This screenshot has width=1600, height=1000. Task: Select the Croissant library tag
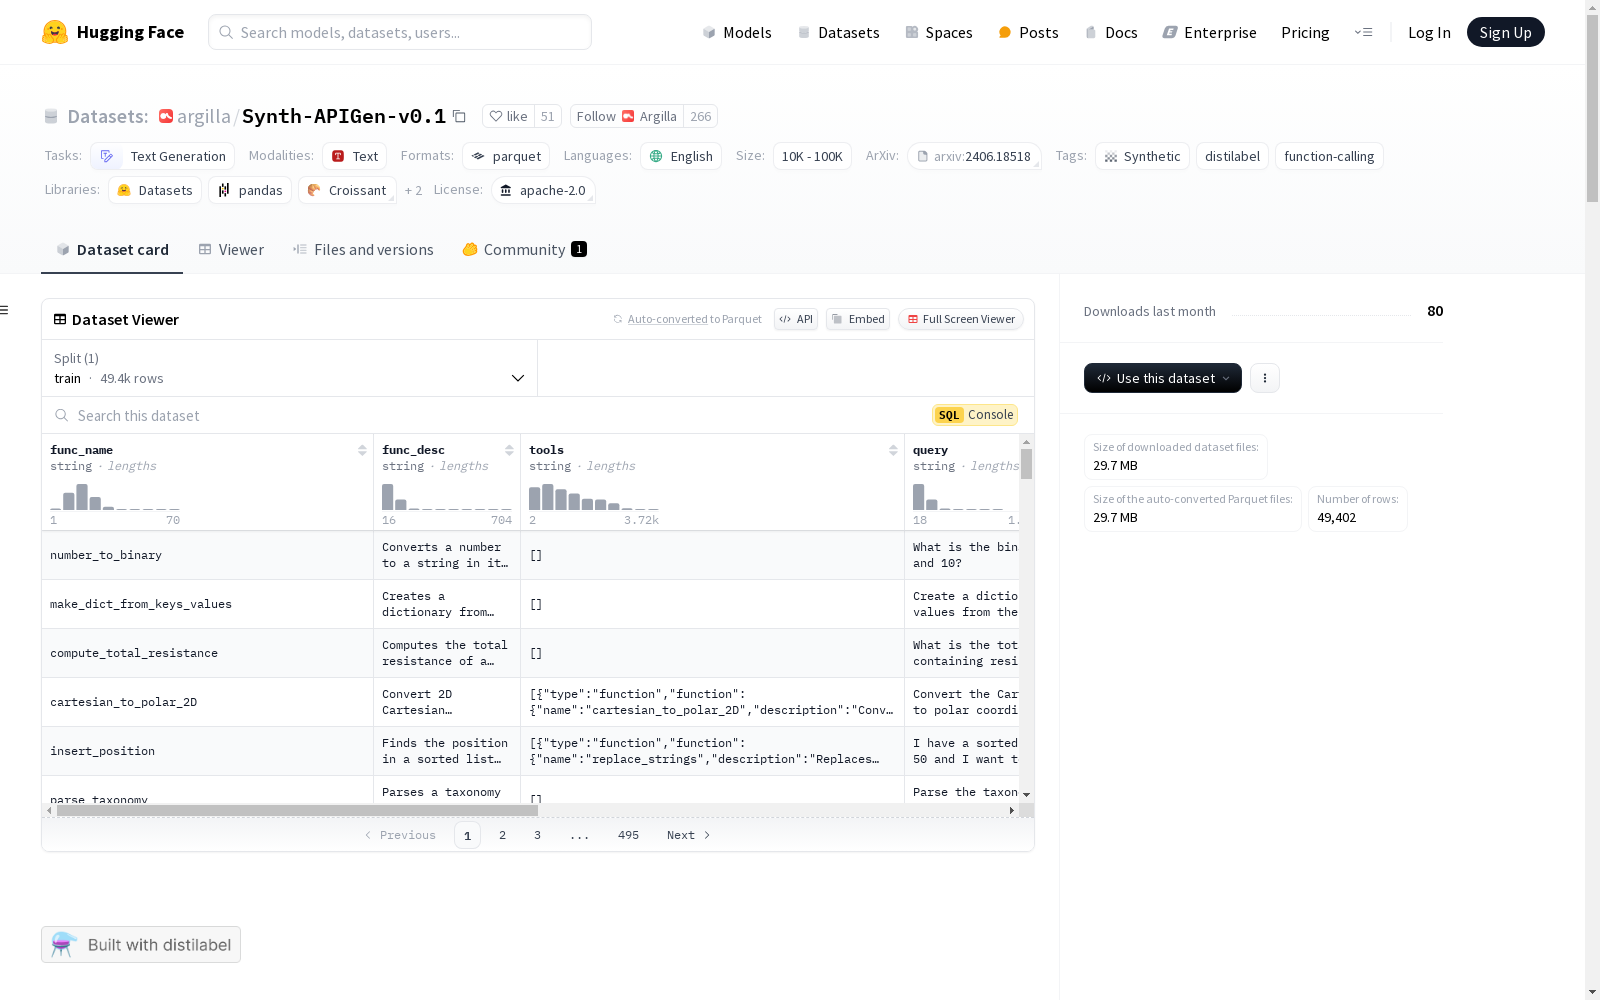point(347,190)
